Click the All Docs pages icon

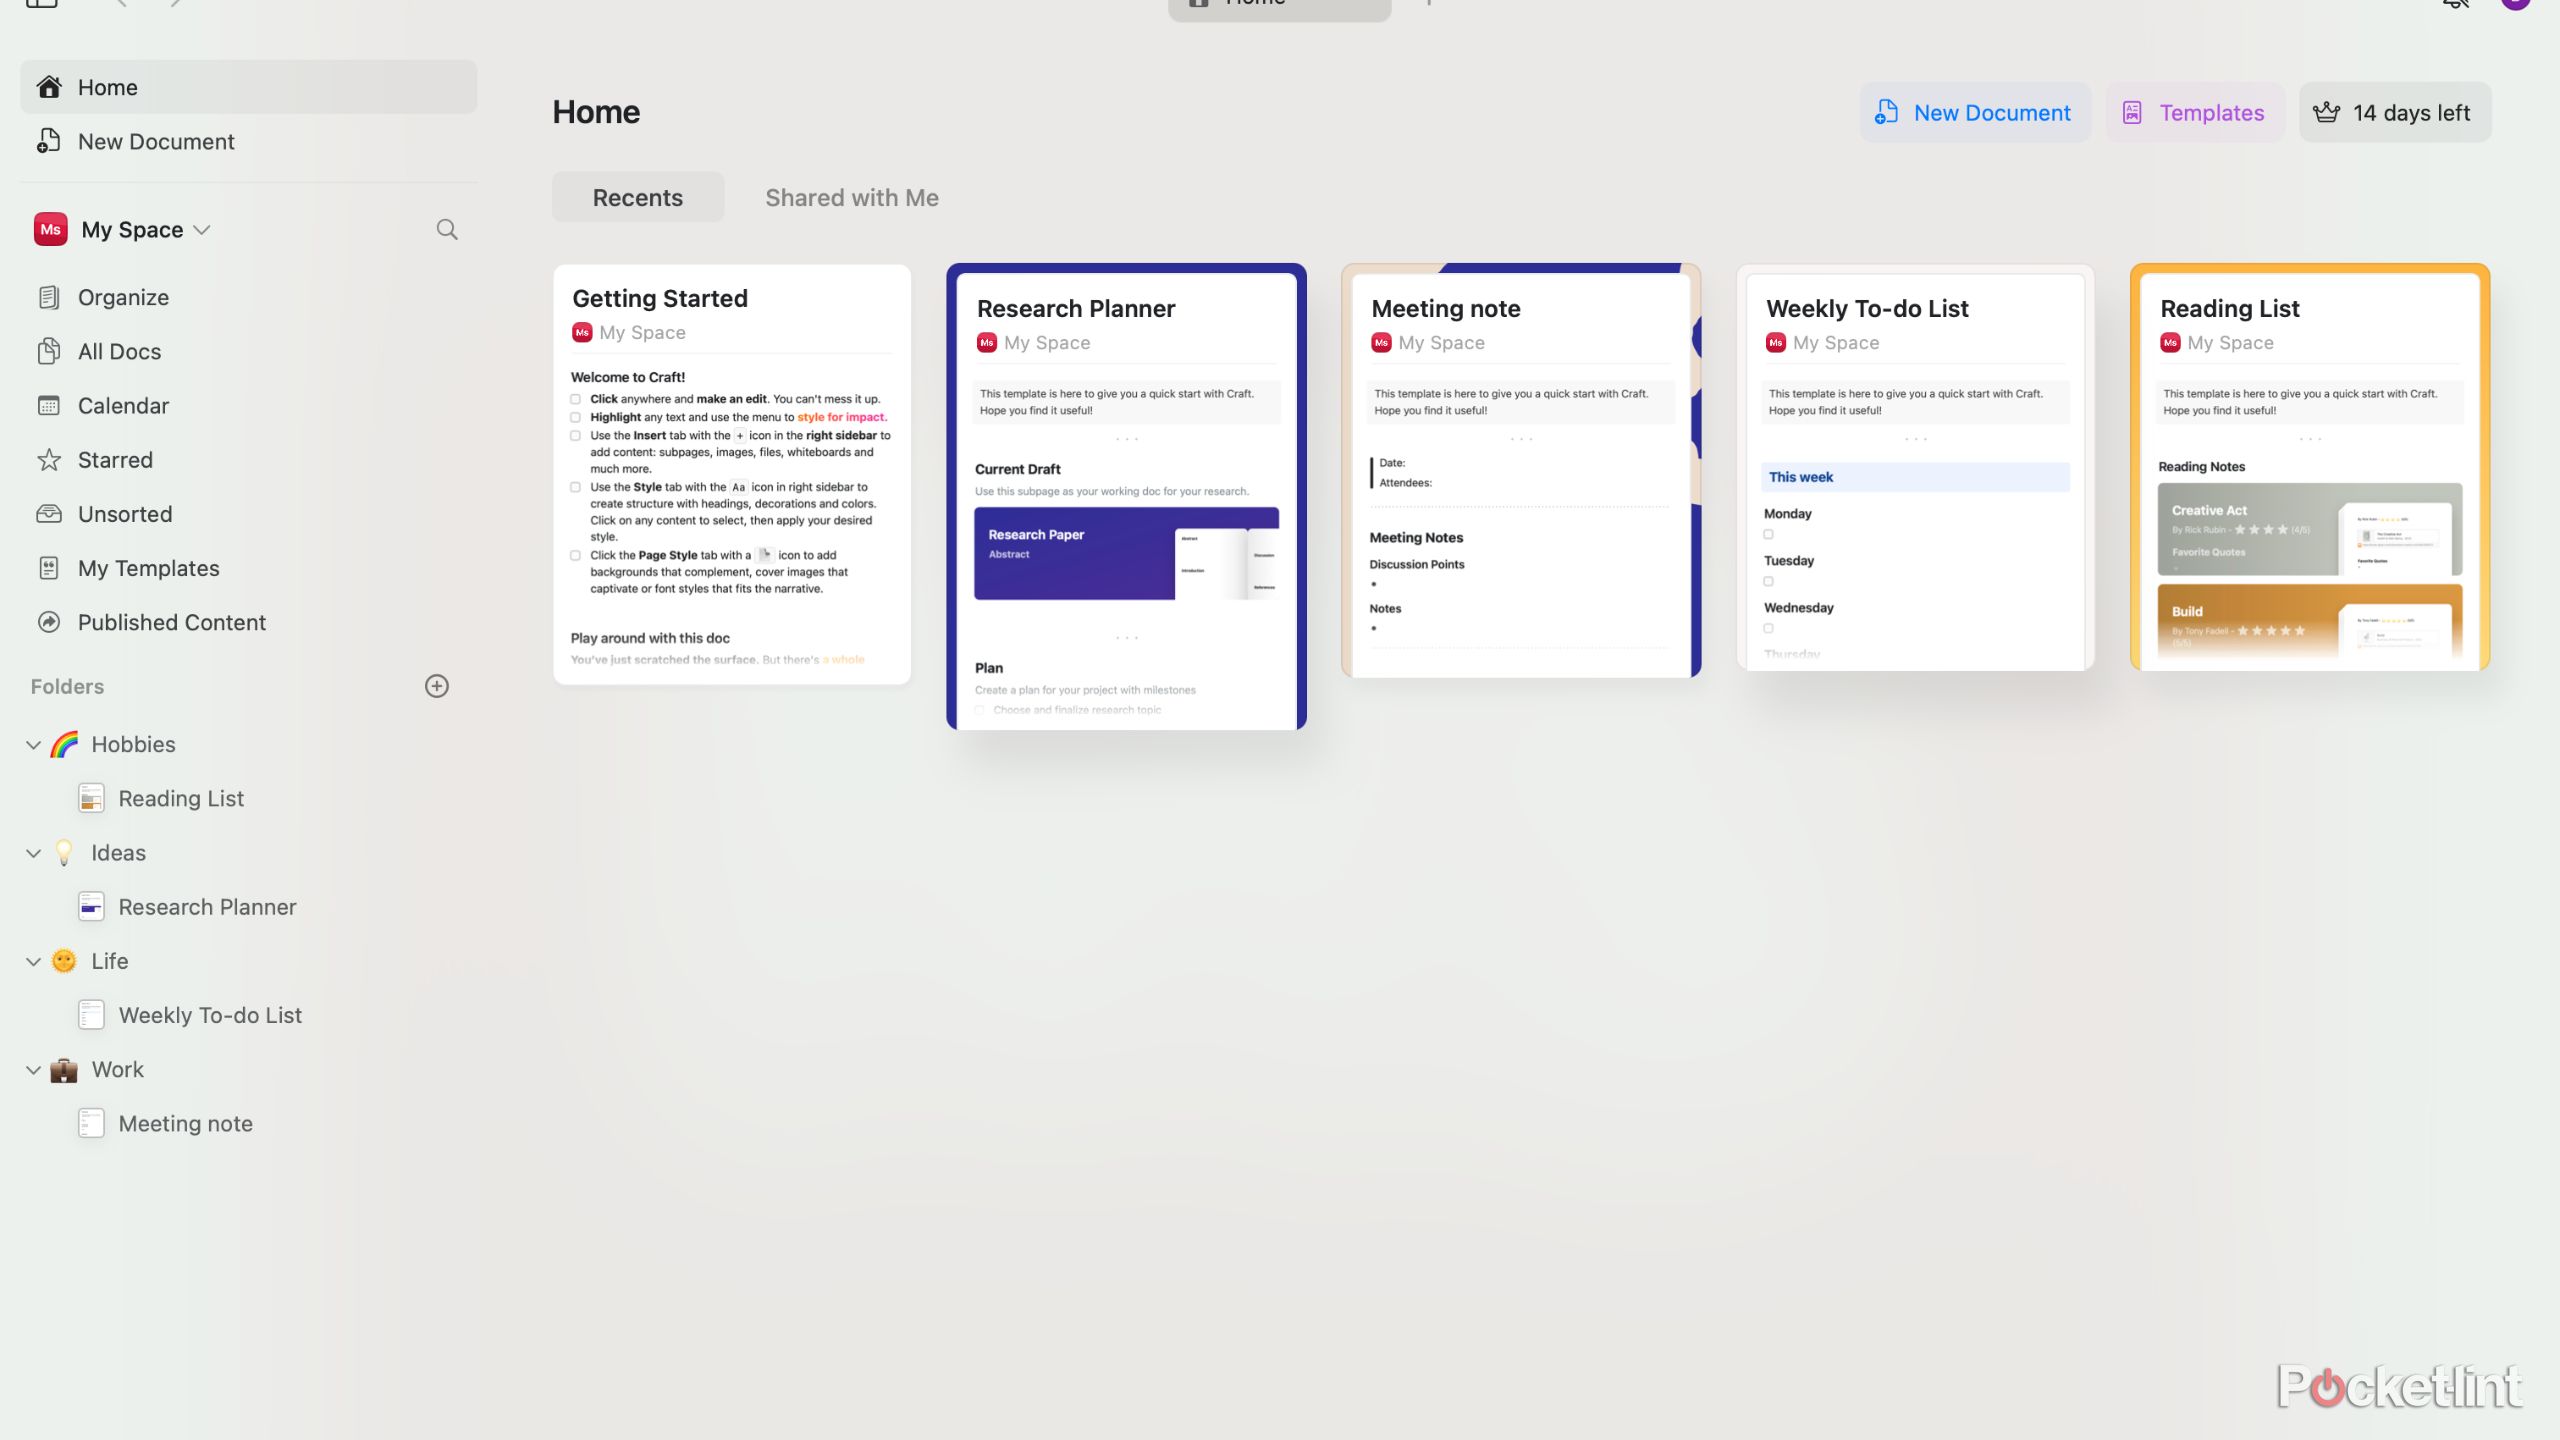pyautogui.click(x=49, y=351)
